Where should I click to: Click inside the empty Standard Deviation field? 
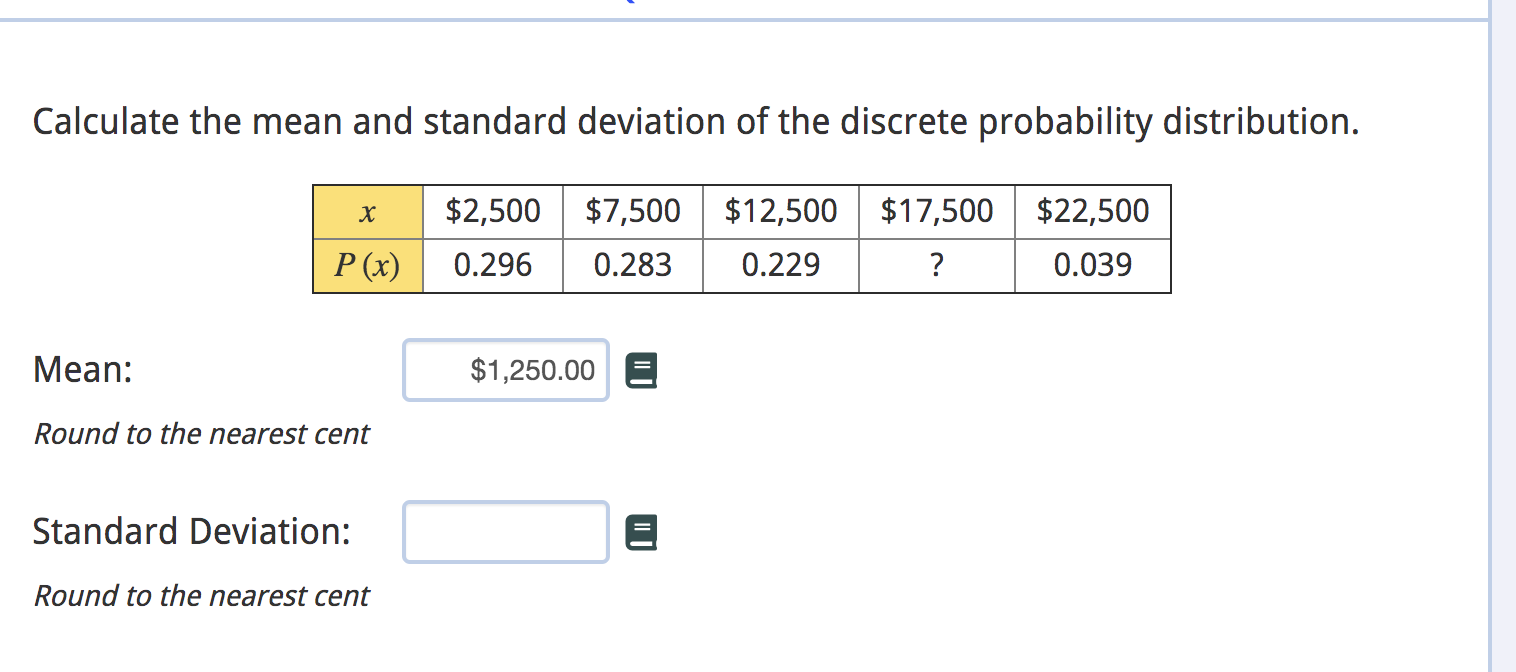tap(505, 532)
